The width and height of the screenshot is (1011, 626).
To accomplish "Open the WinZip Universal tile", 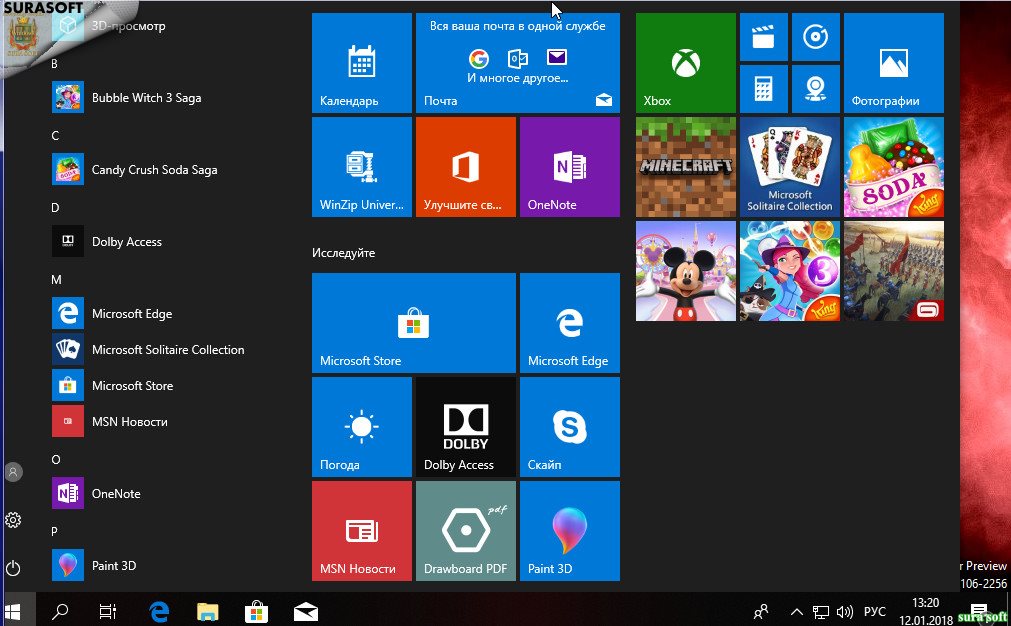I will (x=361, y=167).
